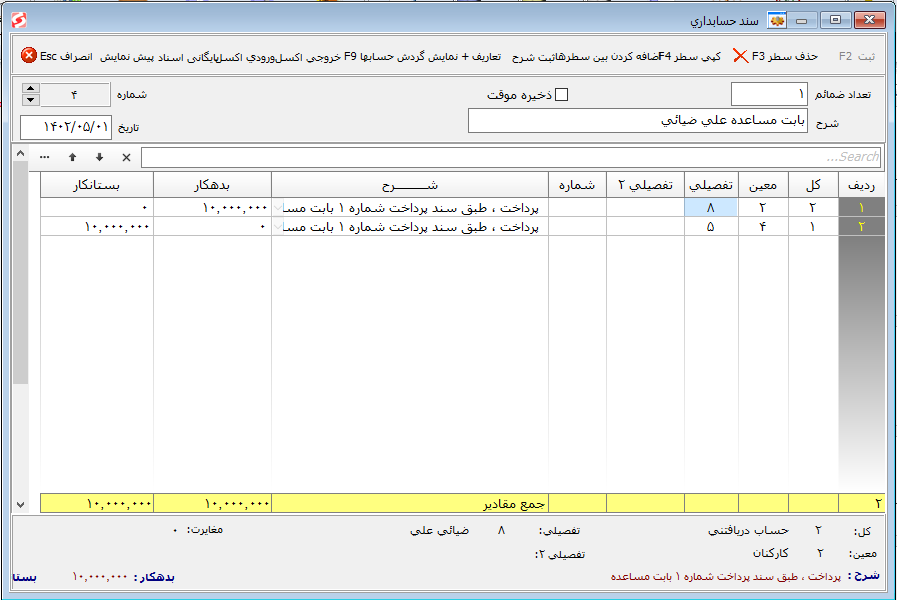Click the red cancel (انصراف Esc) circle icon
Screen dimensions: 897x600
pyautogui.click(x=29, y=55)
